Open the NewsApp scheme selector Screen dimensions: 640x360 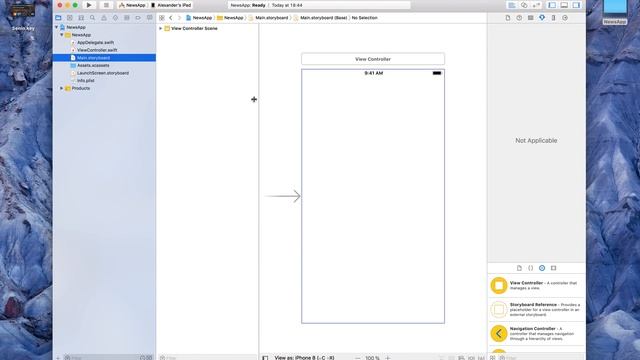click(x=132, y=5)
